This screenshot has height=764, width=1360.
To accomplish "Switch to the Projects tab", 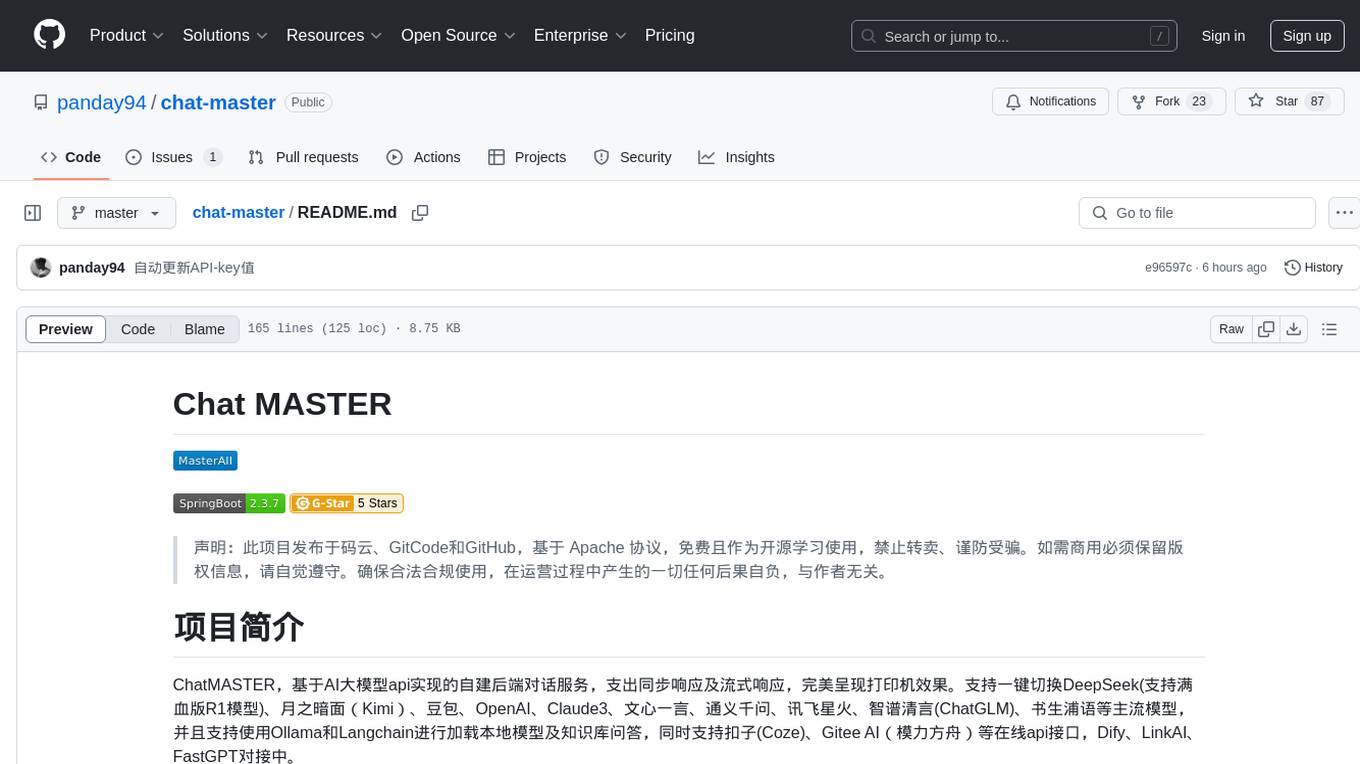I will [527, 157].
